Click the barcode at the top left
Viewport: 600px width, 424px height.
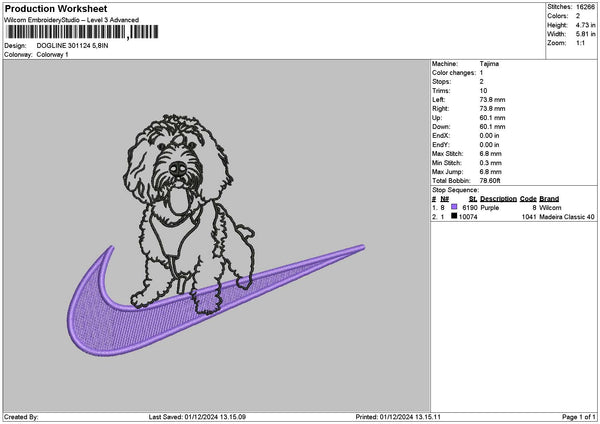pos(82,32)
